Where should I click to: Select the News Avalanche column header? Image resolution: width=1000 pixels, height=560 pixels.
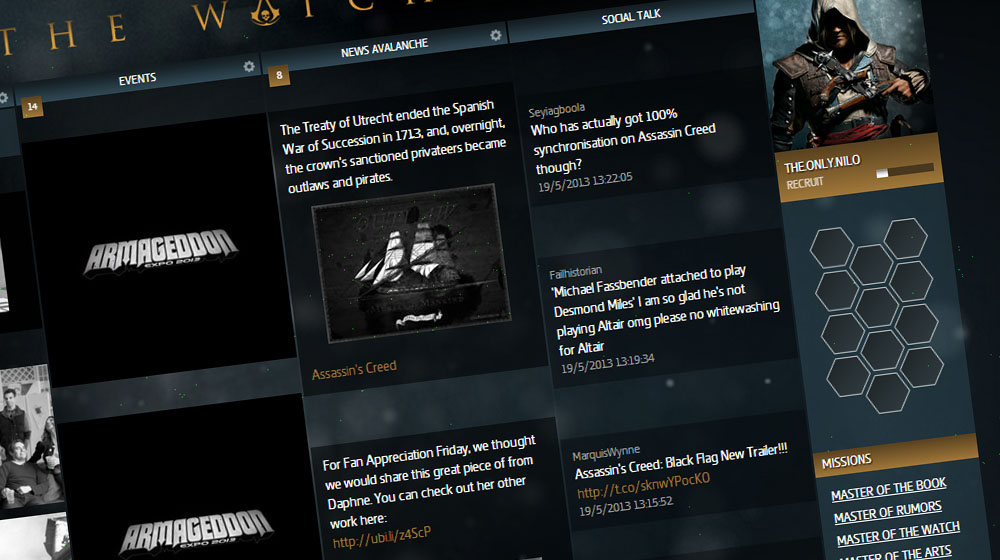[x=384, y=48]
